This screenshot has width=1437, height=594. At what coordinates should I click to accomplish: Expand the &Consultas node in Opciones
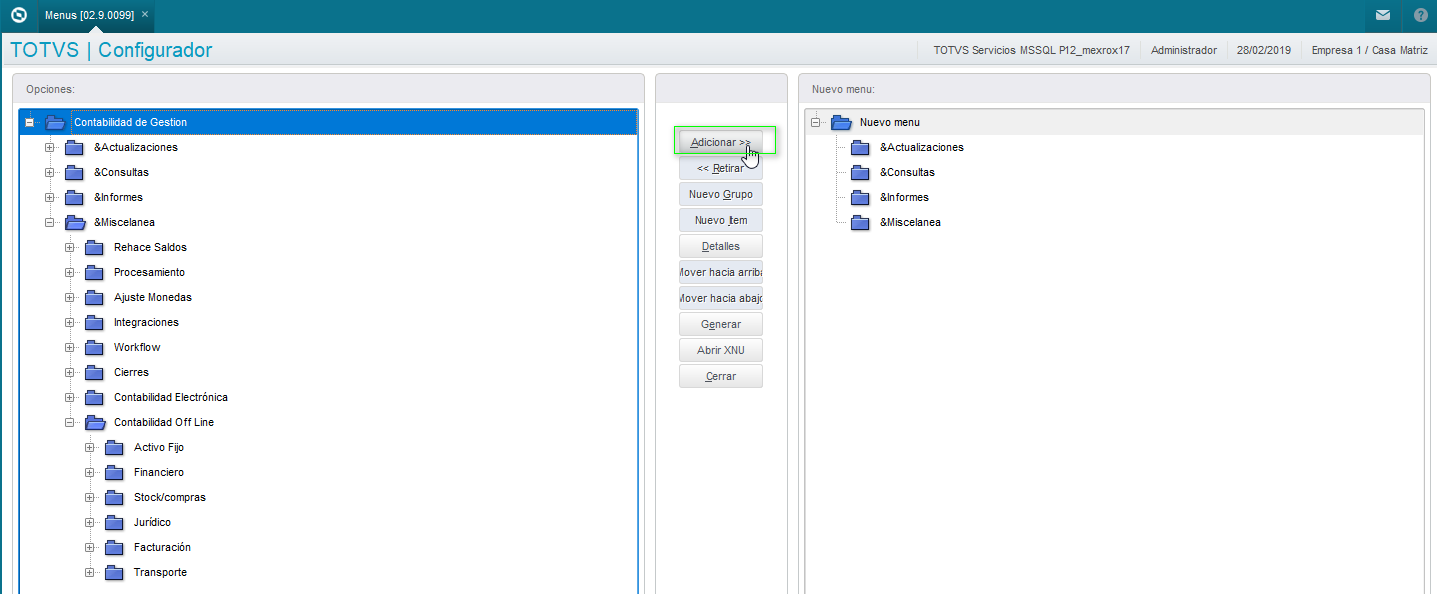click(50, 172)
